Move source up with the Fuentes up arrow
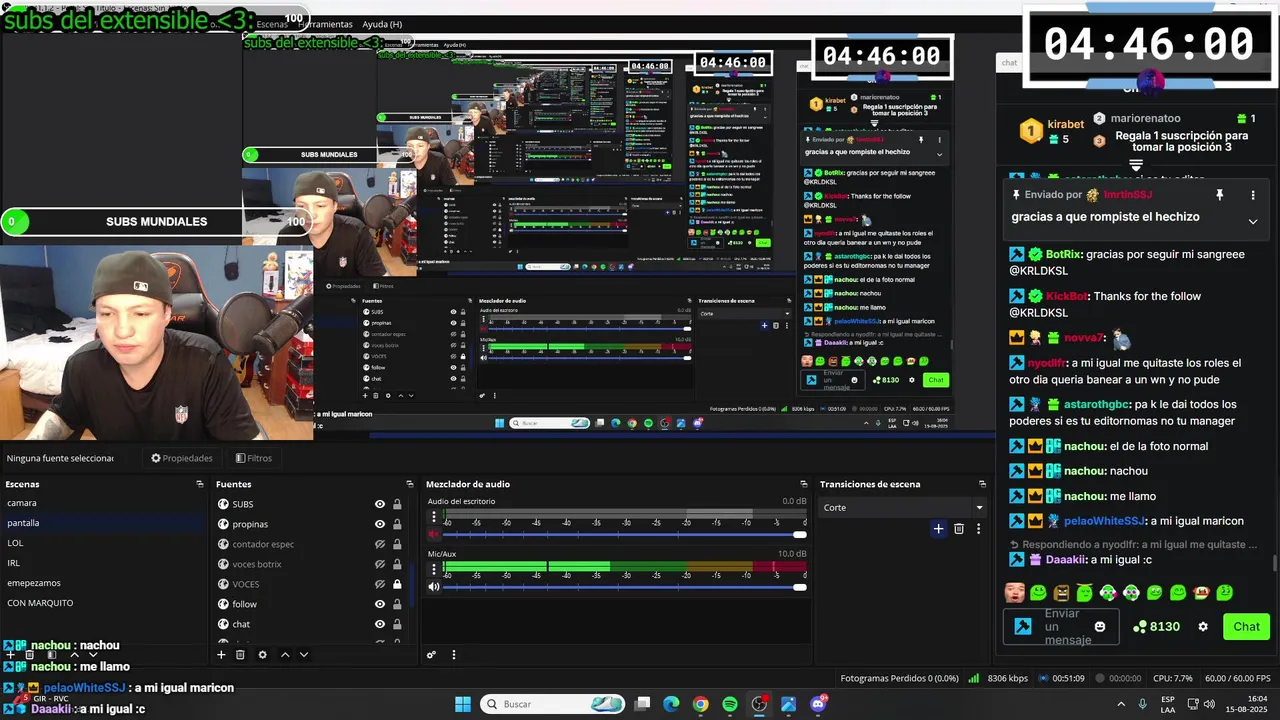The height and width of the screenshot is (720, 1280). pos(285,655)
